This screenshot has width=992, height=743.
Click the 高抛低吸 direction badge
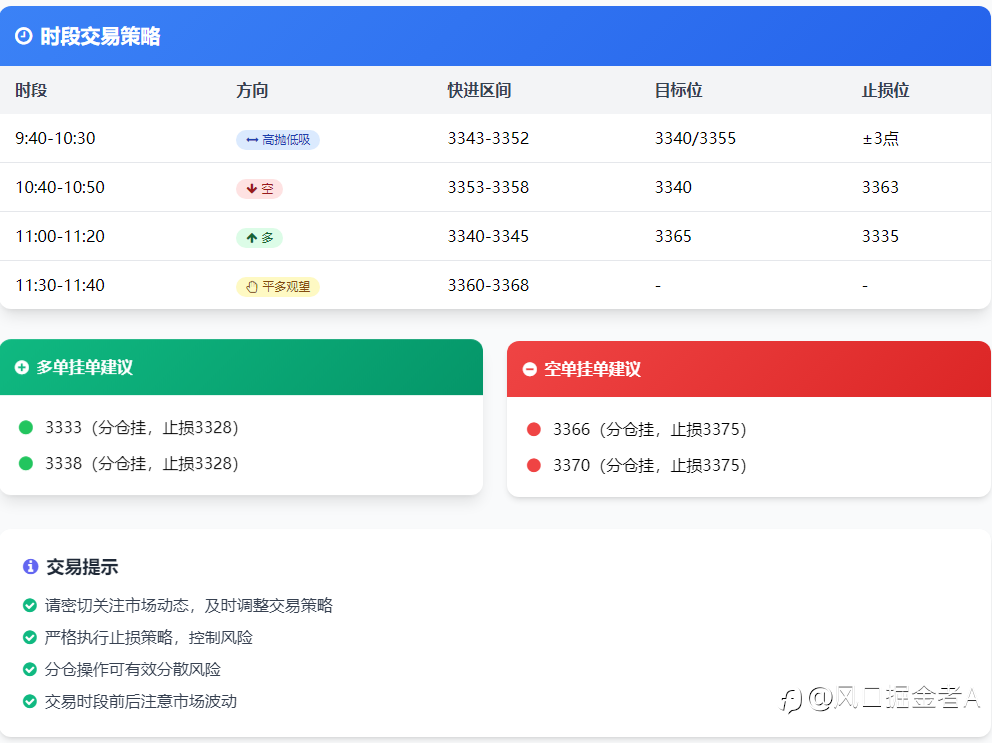click(x=278, y=140)
